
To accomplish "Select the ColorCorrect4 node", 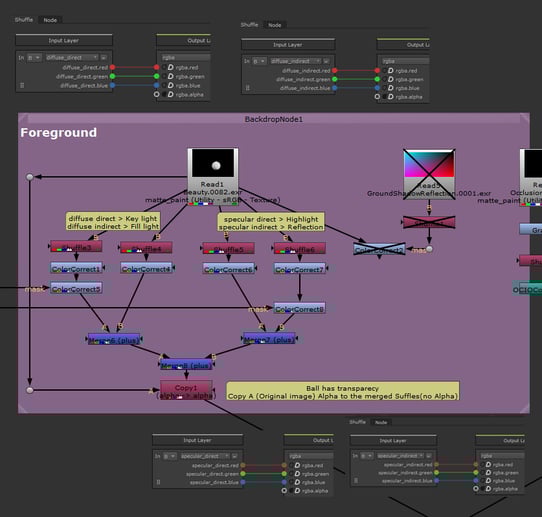I will (146, 268).
